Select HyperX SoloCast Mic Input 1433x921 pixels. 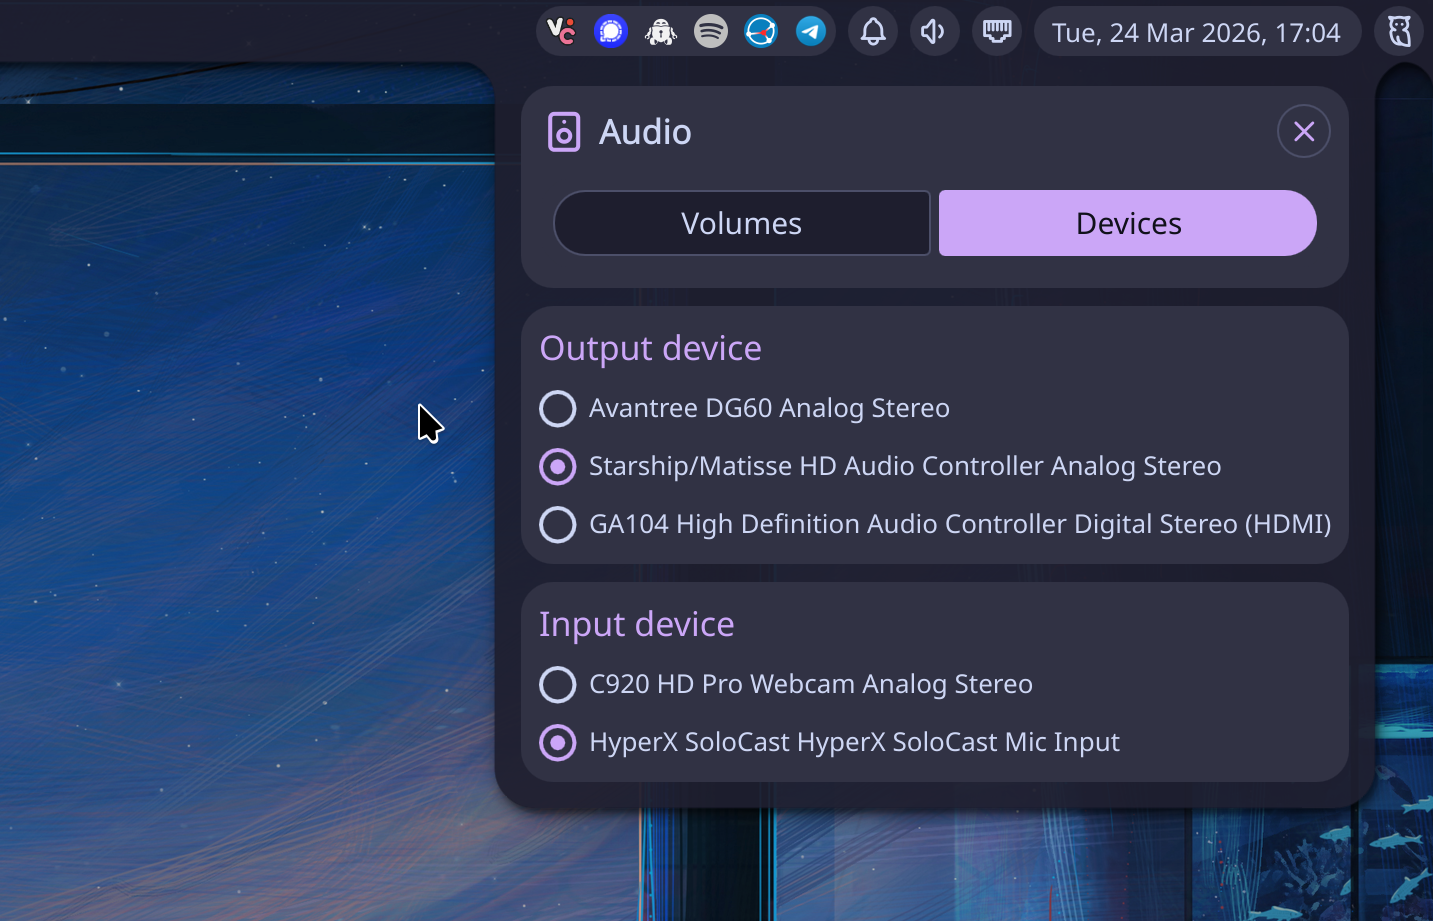(558, 742)
